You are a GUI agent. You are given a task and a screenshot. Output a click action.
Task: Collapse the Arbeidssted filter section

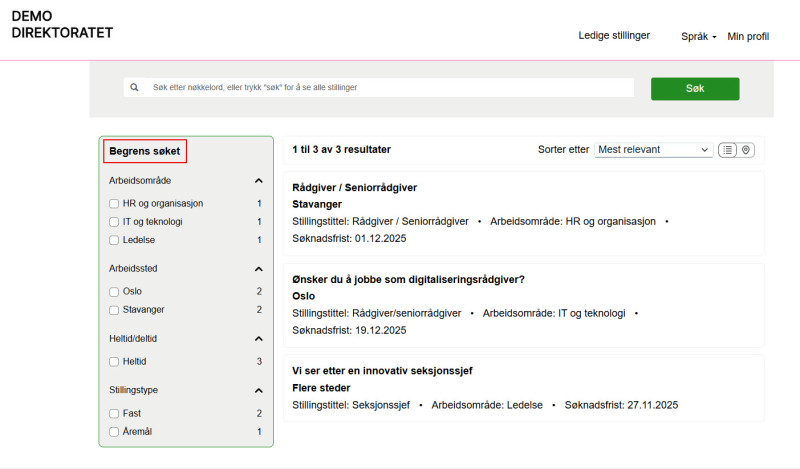tap(259, 269)
